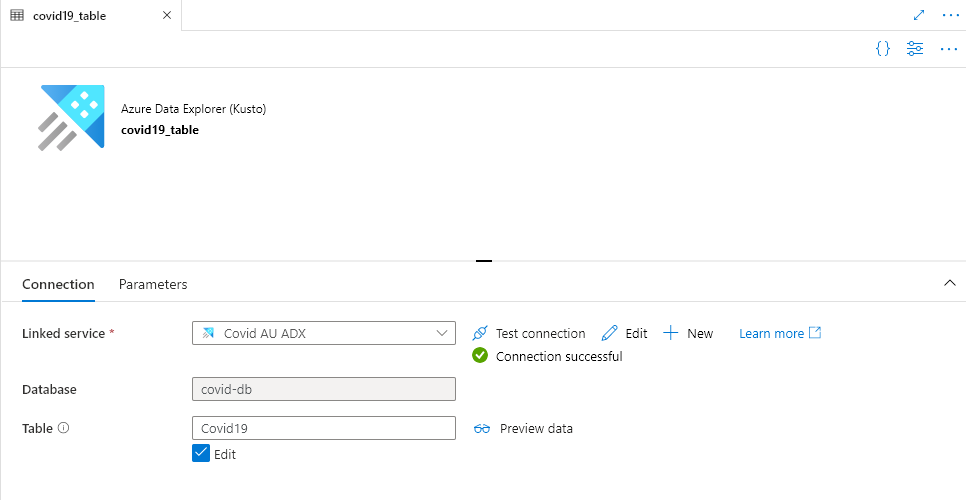
Task: Create a New linked service
Action: coord(688,333)
